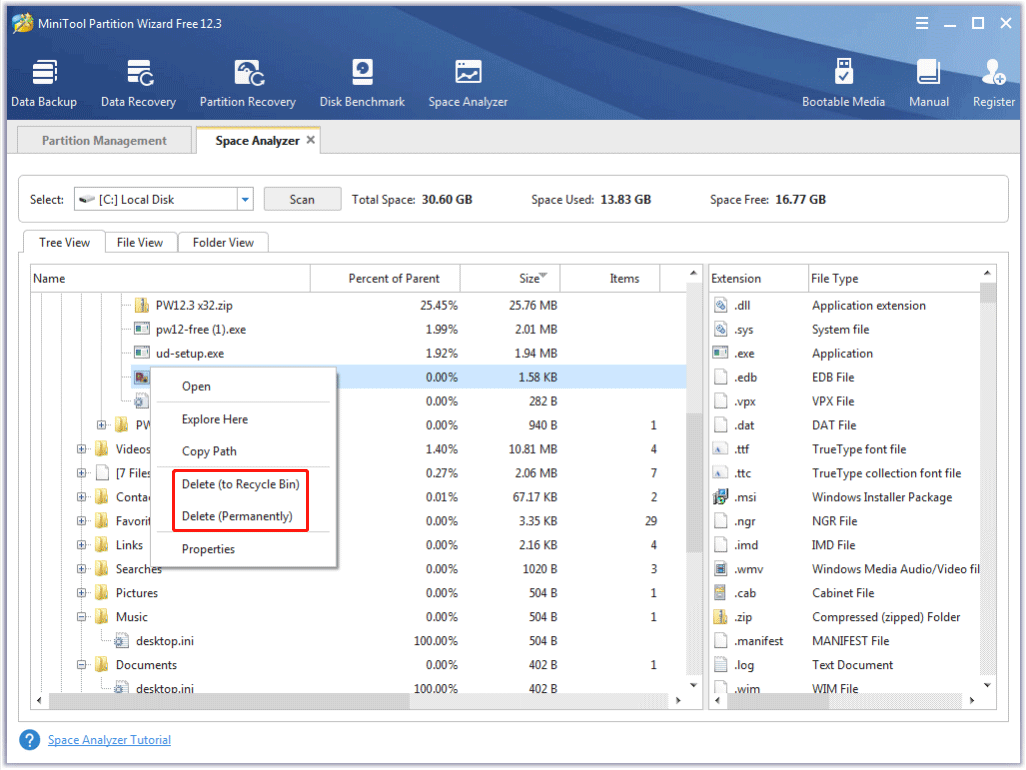Select Delete (to Recycle Bin) menu entry
The image size is (1026, 770).
coord(240,484)
